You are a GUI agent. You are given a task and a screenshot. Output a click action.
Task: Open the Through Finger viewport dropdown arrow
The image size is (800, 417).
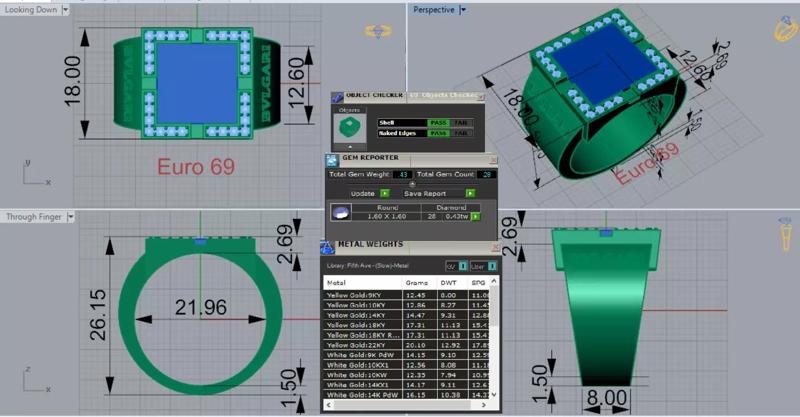(70, 217)
